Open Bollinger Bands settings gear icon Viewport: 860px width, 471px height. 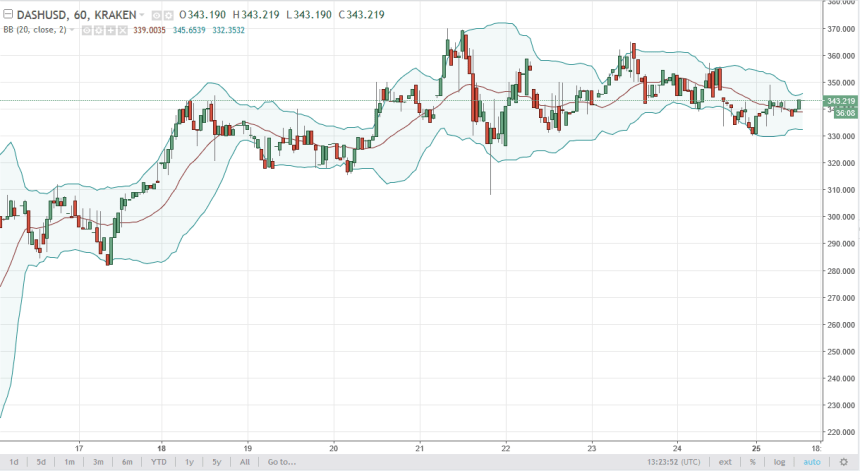(x=99, y=32)
